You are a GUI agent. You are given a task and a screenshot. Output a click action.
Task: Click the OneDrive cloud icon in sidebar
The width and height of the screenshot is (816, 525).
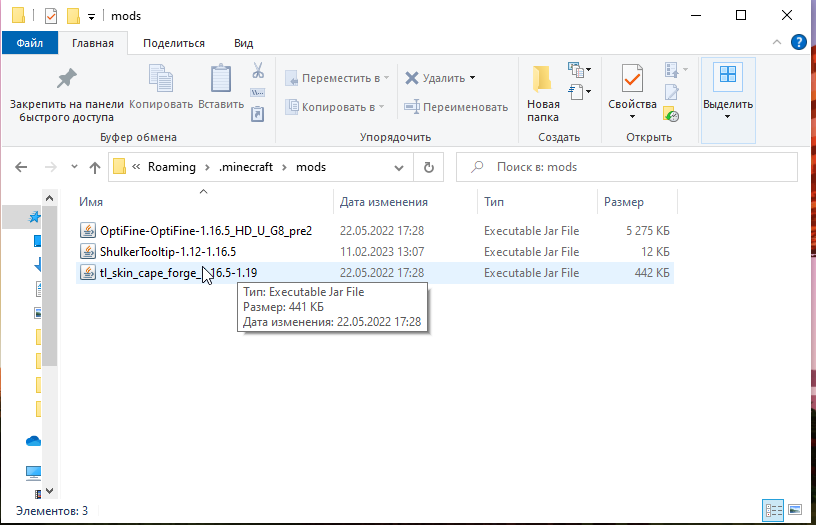pos(33,441)
